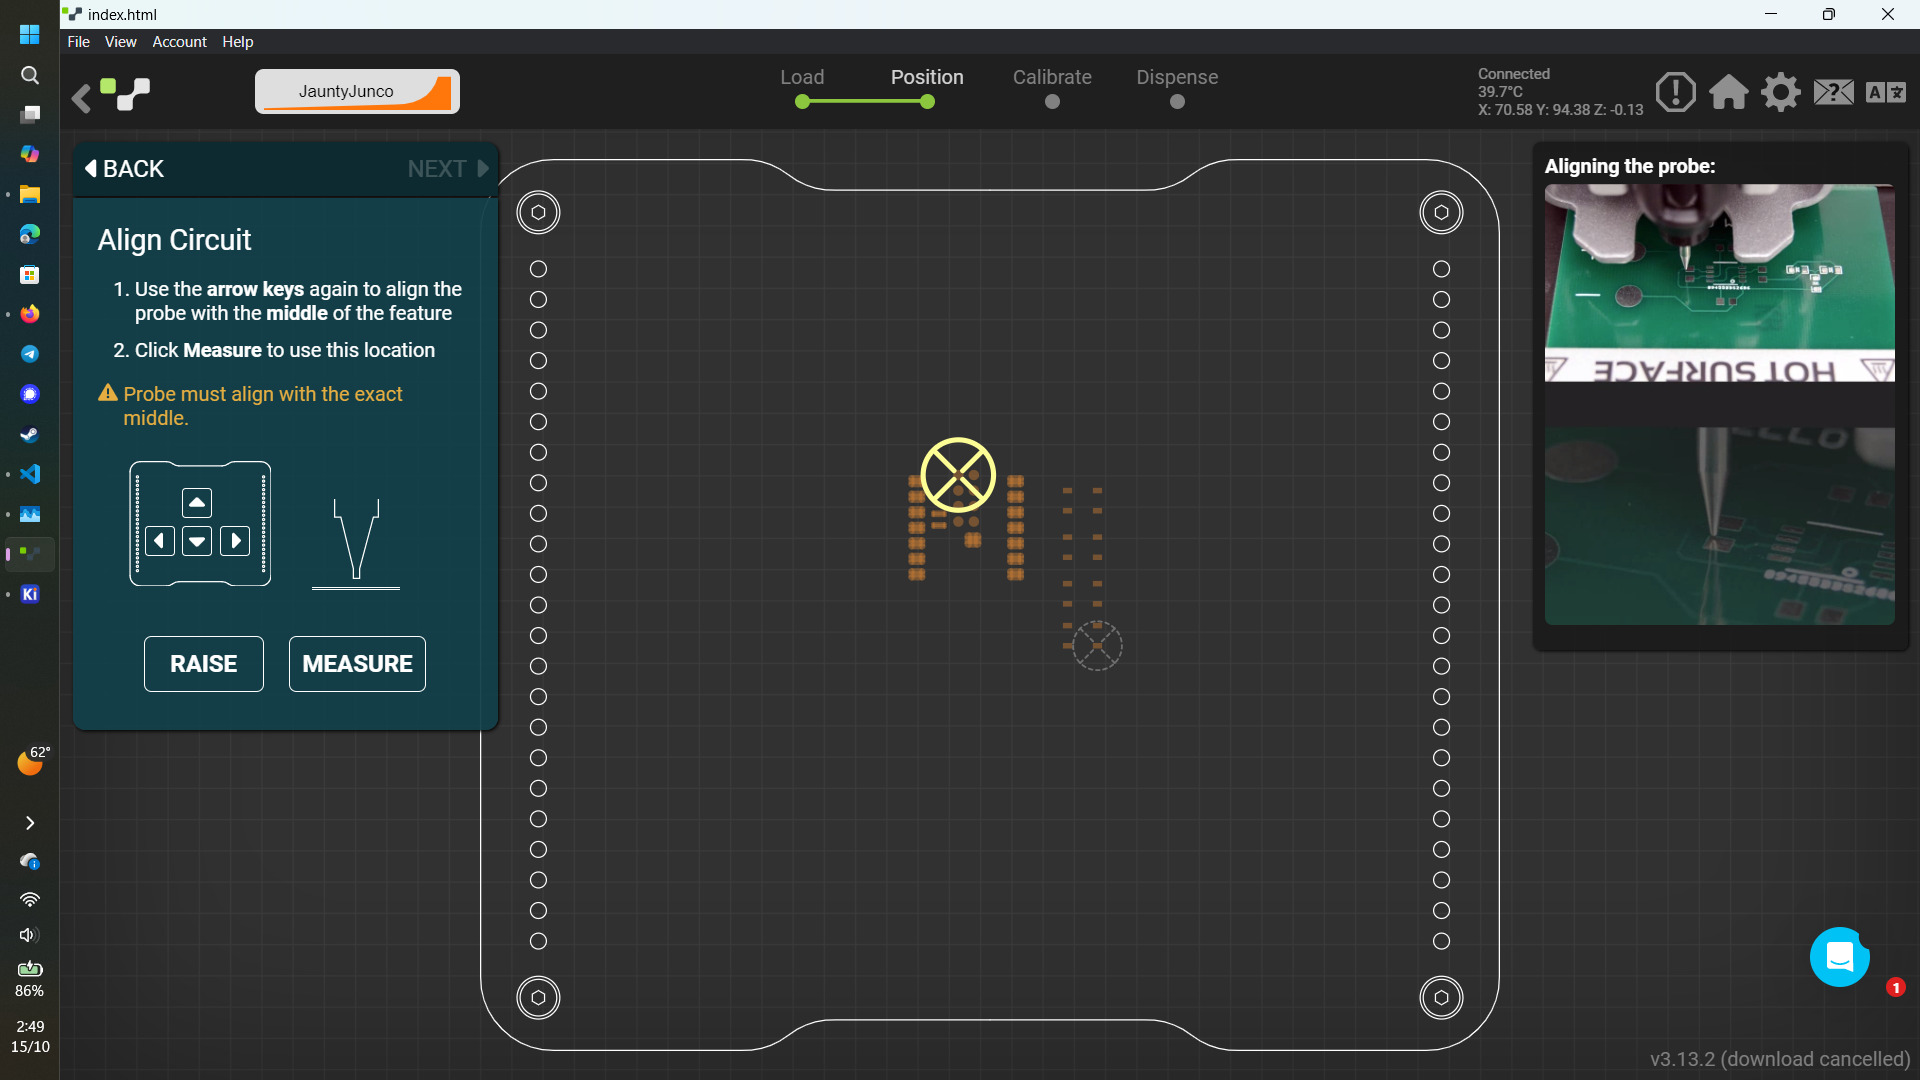Open the Windows Start button
The image size is (1920, 1080).
coord(30,34)
